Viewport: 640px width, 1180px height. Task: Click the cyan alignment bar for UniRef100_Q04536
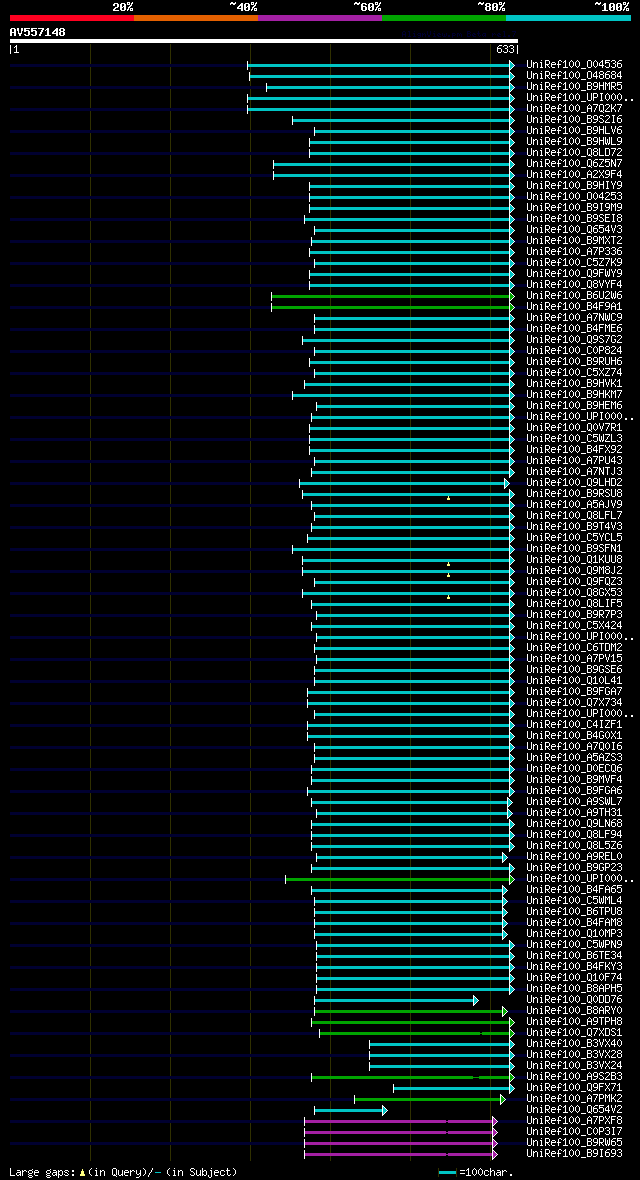[381, 65]
